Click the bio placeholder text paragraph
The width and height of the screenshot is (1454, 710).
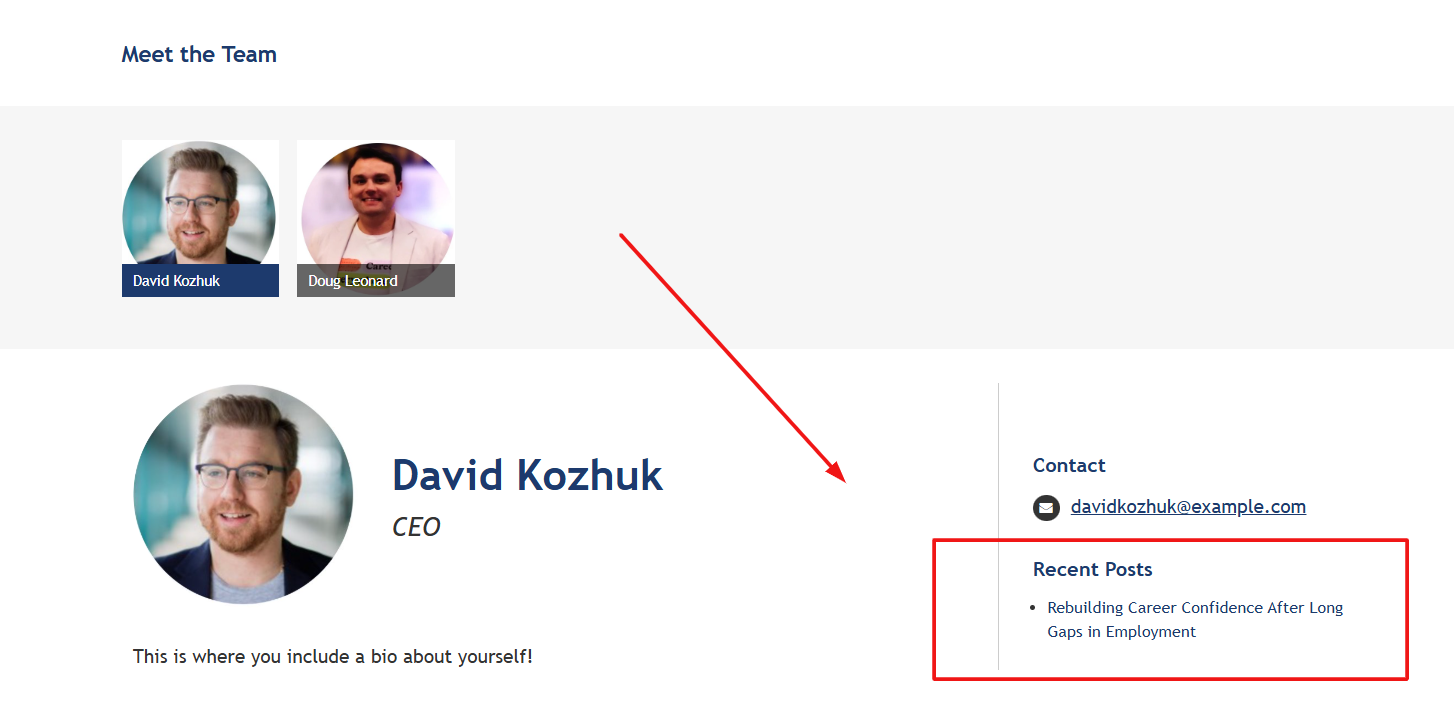333,657
